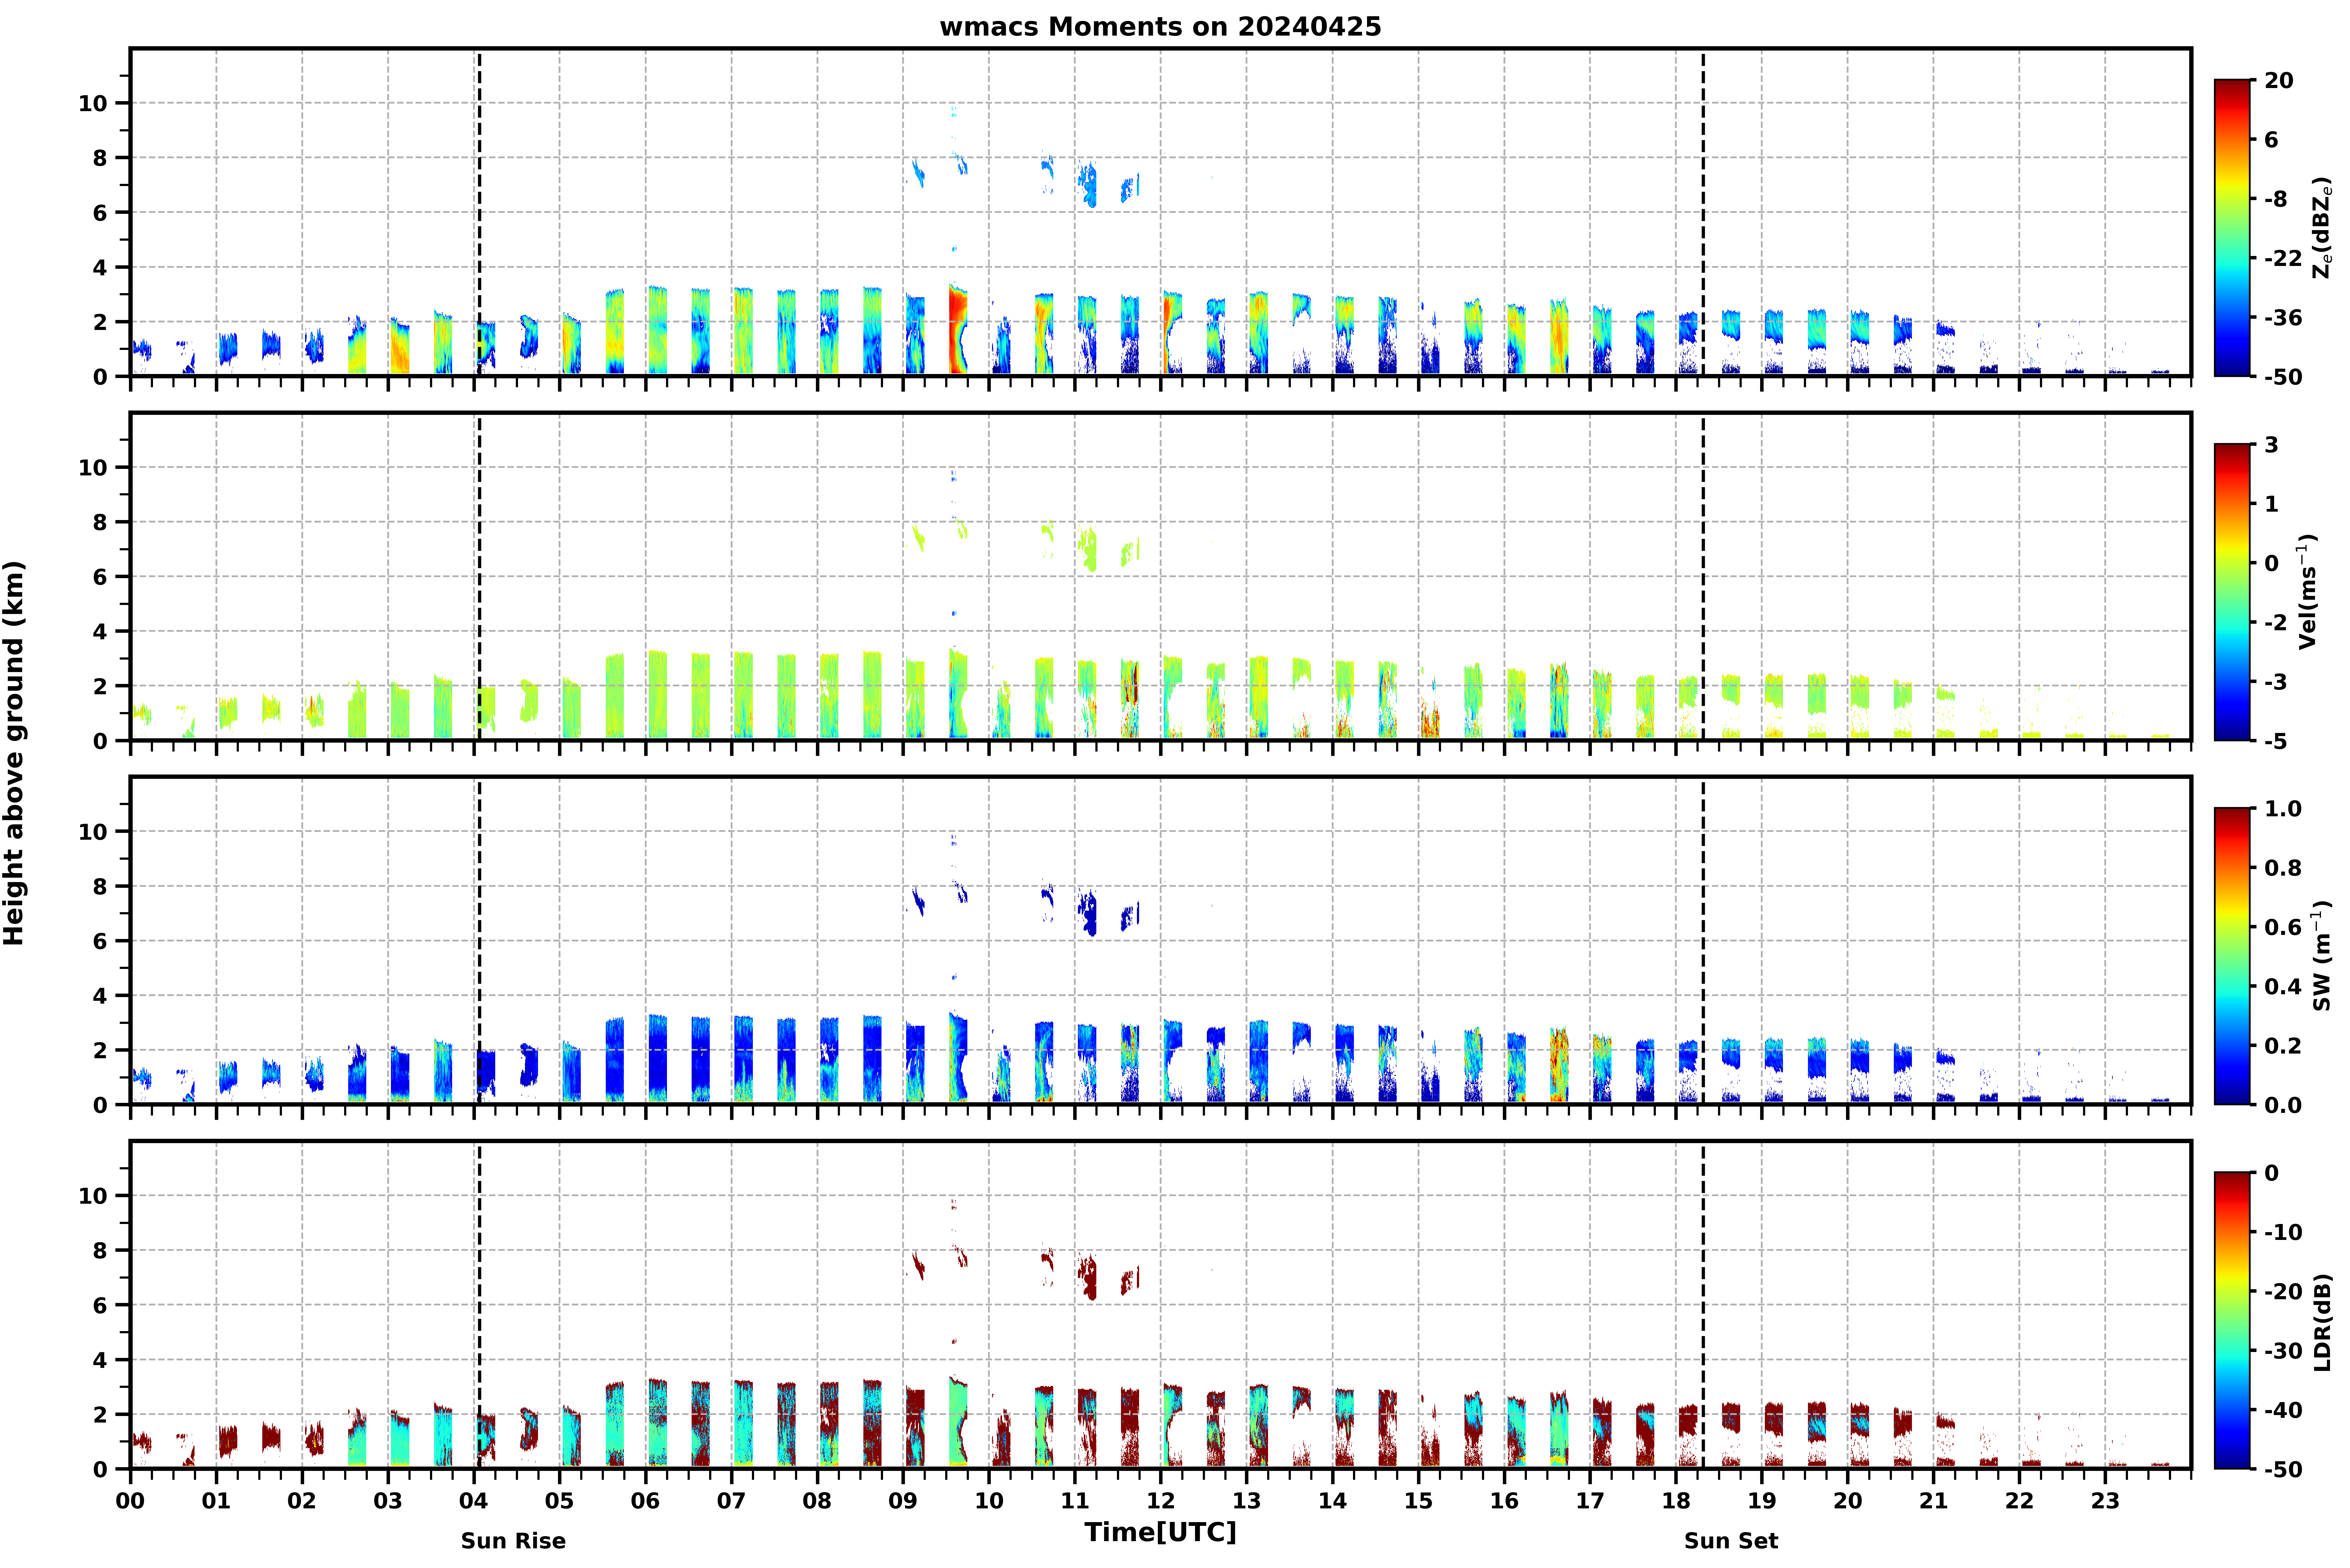This screenshot has width=2350, height=1568.
Task: Click the 18 hour tick on the bottom time axis
Action: 1676,1500
